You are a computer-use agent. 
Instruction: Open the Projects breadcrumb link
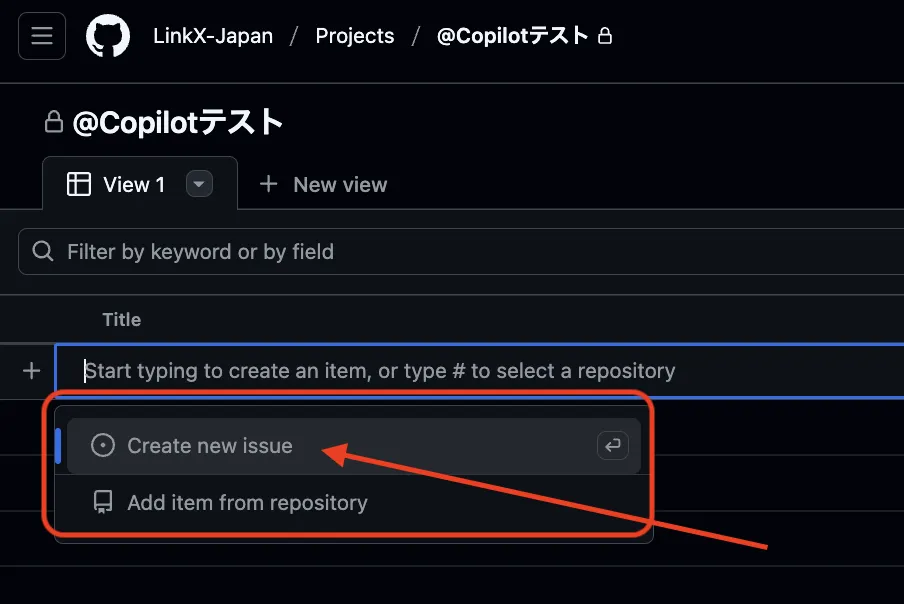[x=355, y=35]
